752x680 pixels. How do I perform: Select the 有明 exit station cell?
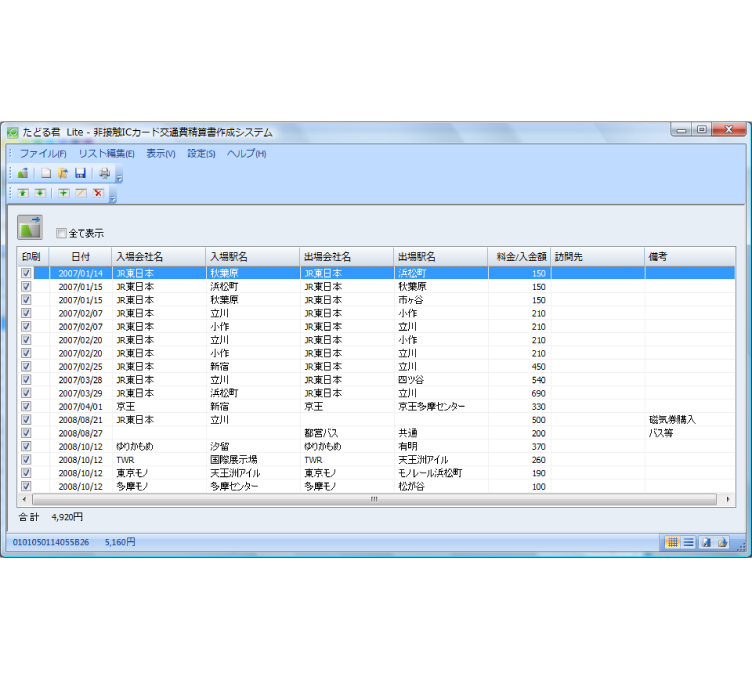pyautogui.click(x=441, y=446)
